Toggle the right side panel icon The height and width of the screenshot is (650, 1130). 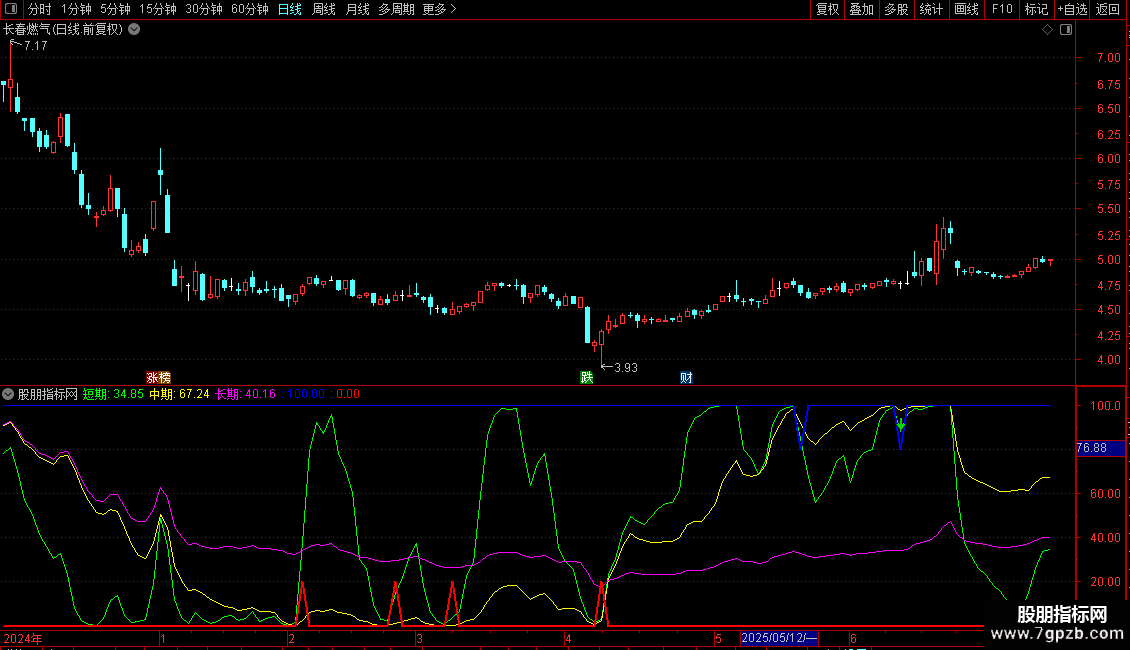pyautogui.click(x=1066, y=30)
